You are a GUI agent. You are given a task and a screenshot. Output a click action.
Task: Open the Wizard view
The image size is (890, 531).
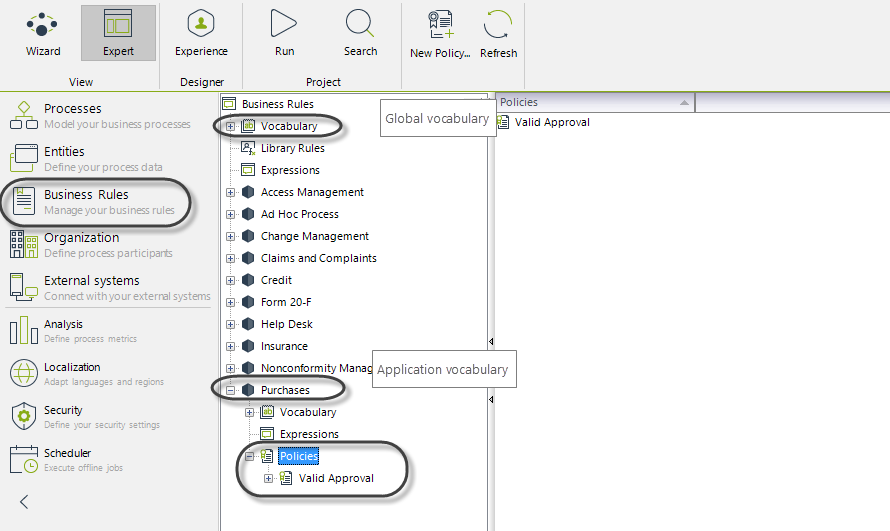click(x=43, y=33)
